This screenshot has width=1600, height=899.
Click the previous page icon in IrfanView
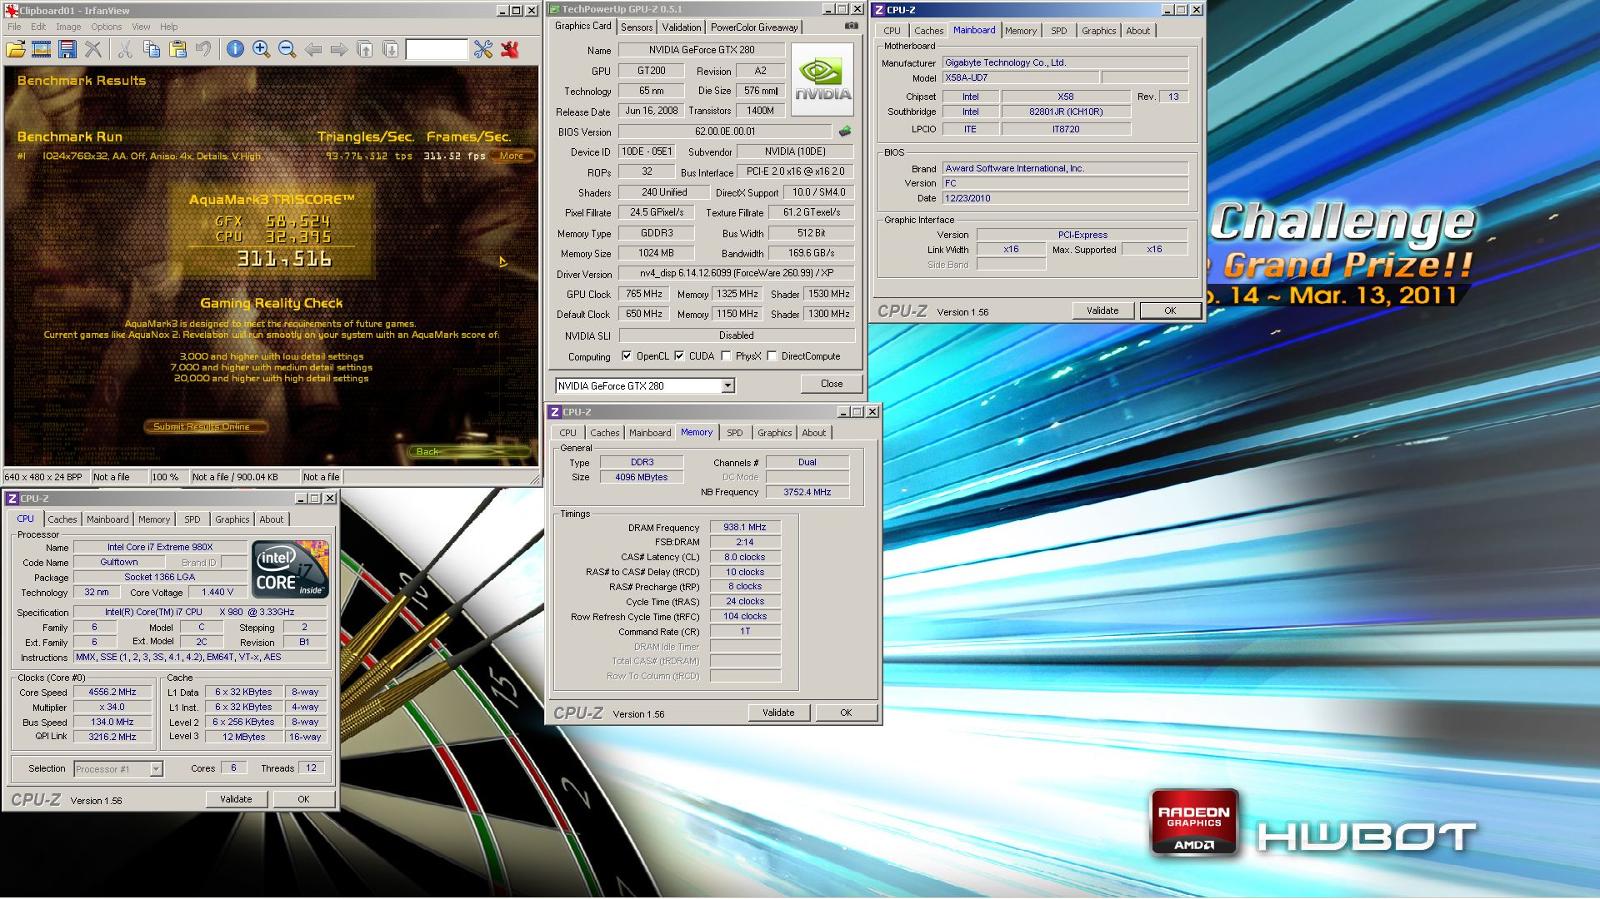(x=365, y=49)
